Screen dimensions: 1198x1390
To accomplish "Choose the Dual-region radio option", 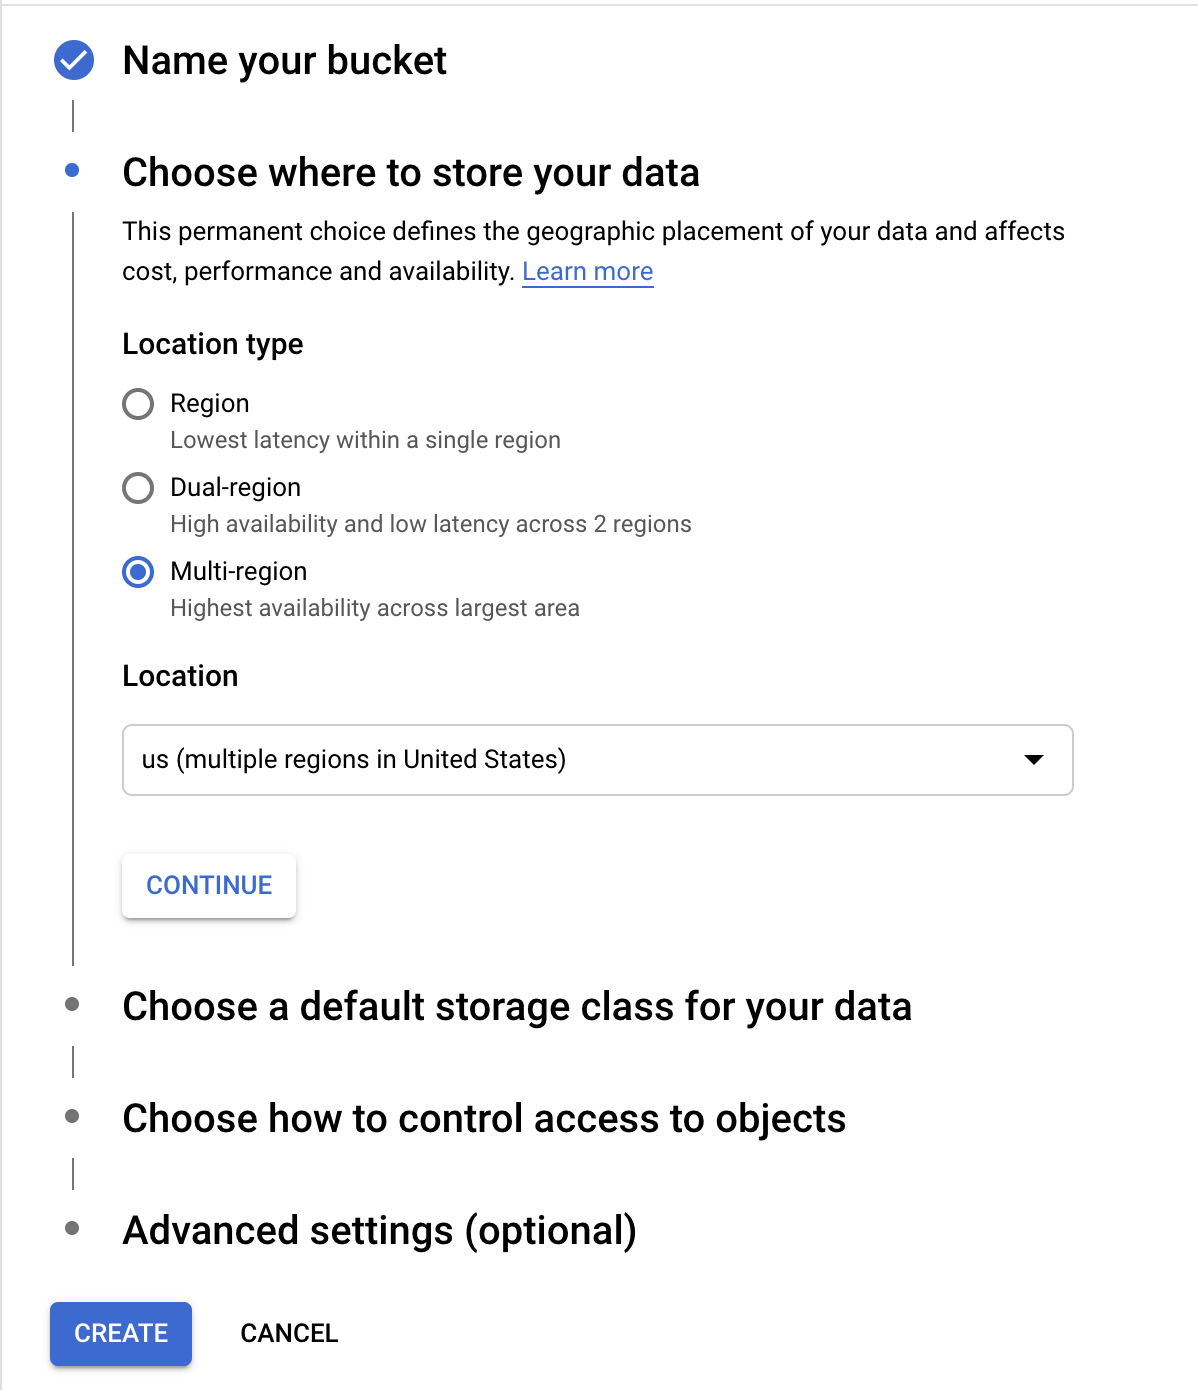I will (x=138, y=488).
